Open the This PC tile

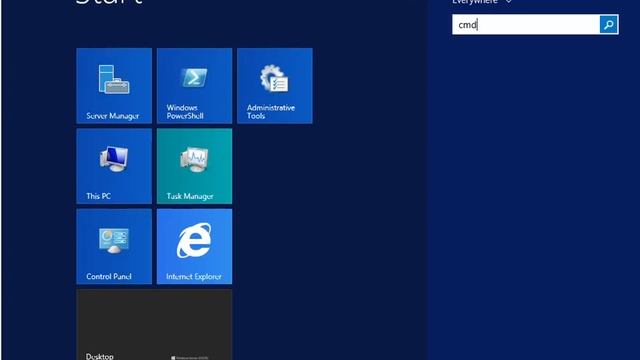pyautogui.click(x=114, y=166)
